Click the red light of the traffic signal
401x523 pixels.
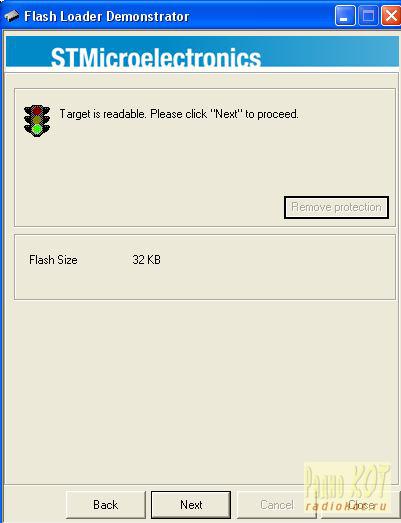tap(37, 110)
